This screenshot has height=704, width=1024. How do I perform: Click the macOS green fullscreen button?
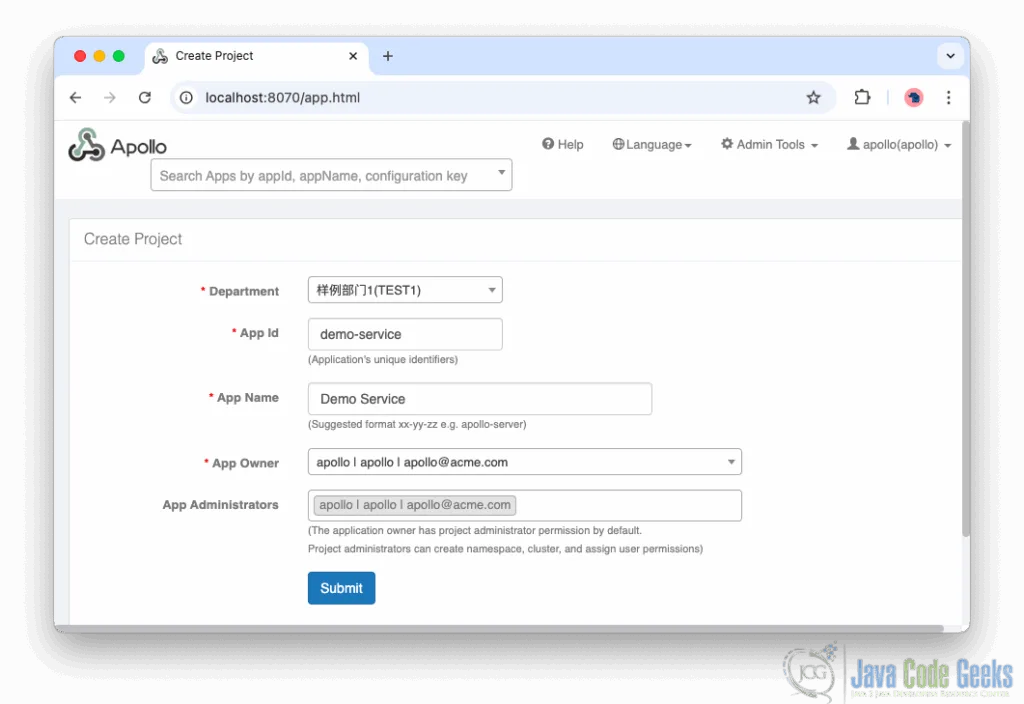click(x=118, y=56)
